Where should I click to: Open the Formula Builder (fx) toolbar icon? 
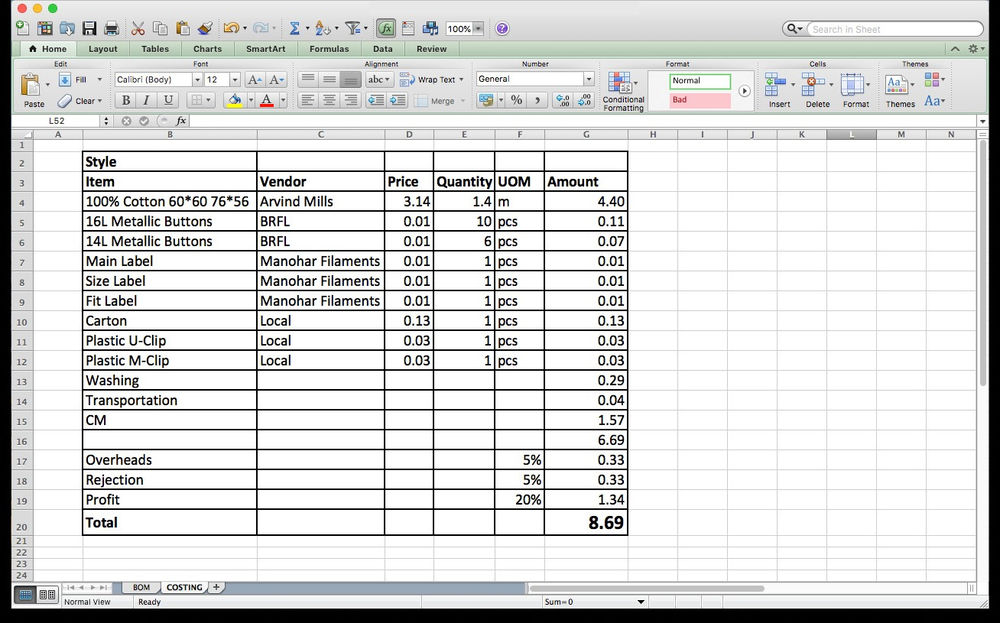pos(385,28)
